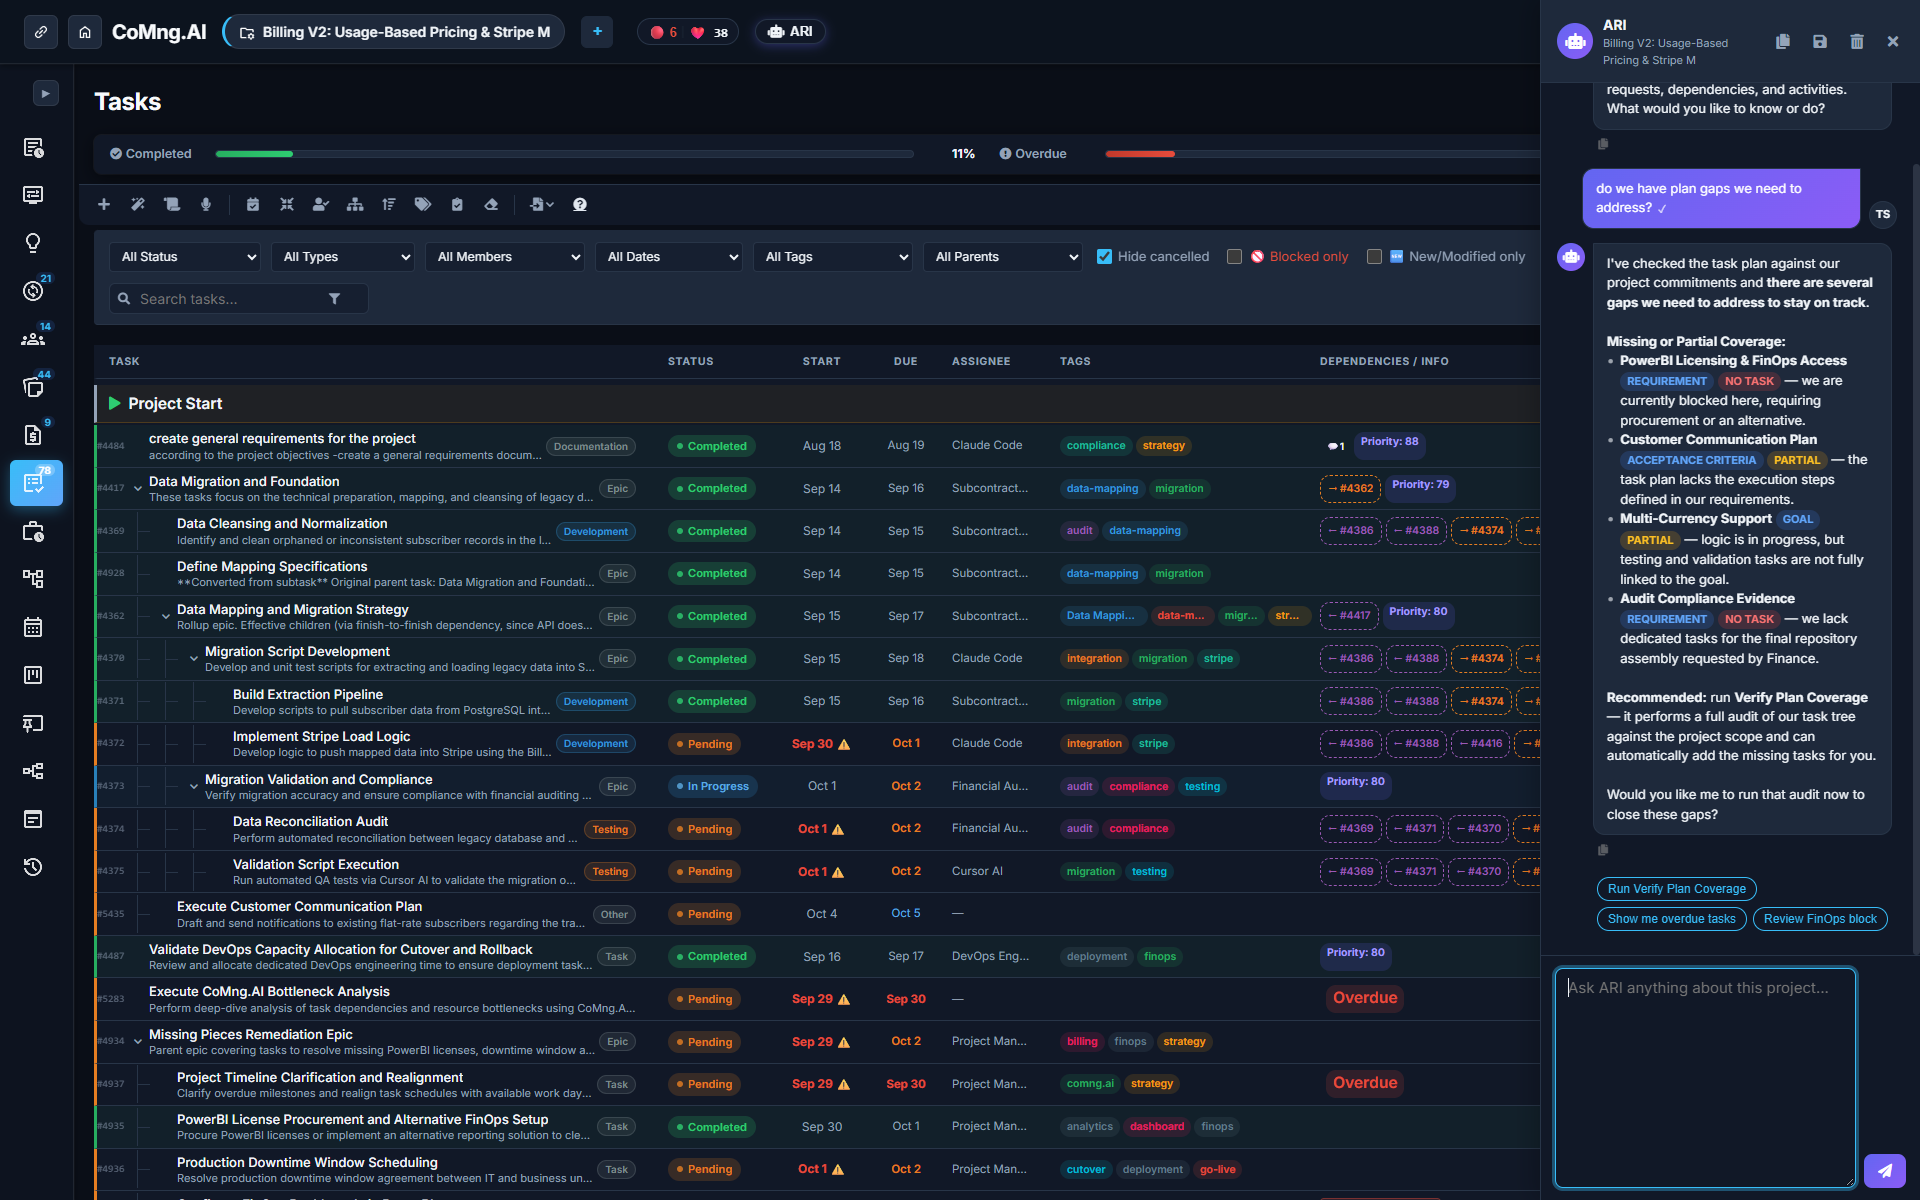
Task: Enable the Blocked only checkbox
Action: [1235, 257]
